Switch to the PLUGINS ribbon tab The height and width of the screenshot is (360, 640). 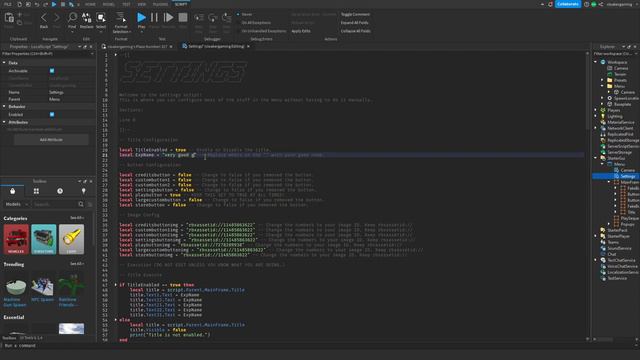160,4
